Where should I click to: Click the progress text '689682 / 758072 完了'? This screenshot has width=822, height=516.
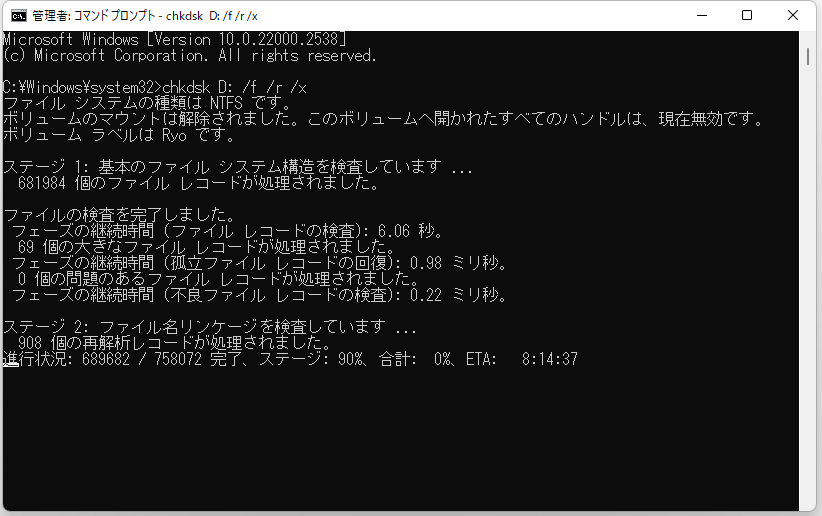tap(162, 359)
